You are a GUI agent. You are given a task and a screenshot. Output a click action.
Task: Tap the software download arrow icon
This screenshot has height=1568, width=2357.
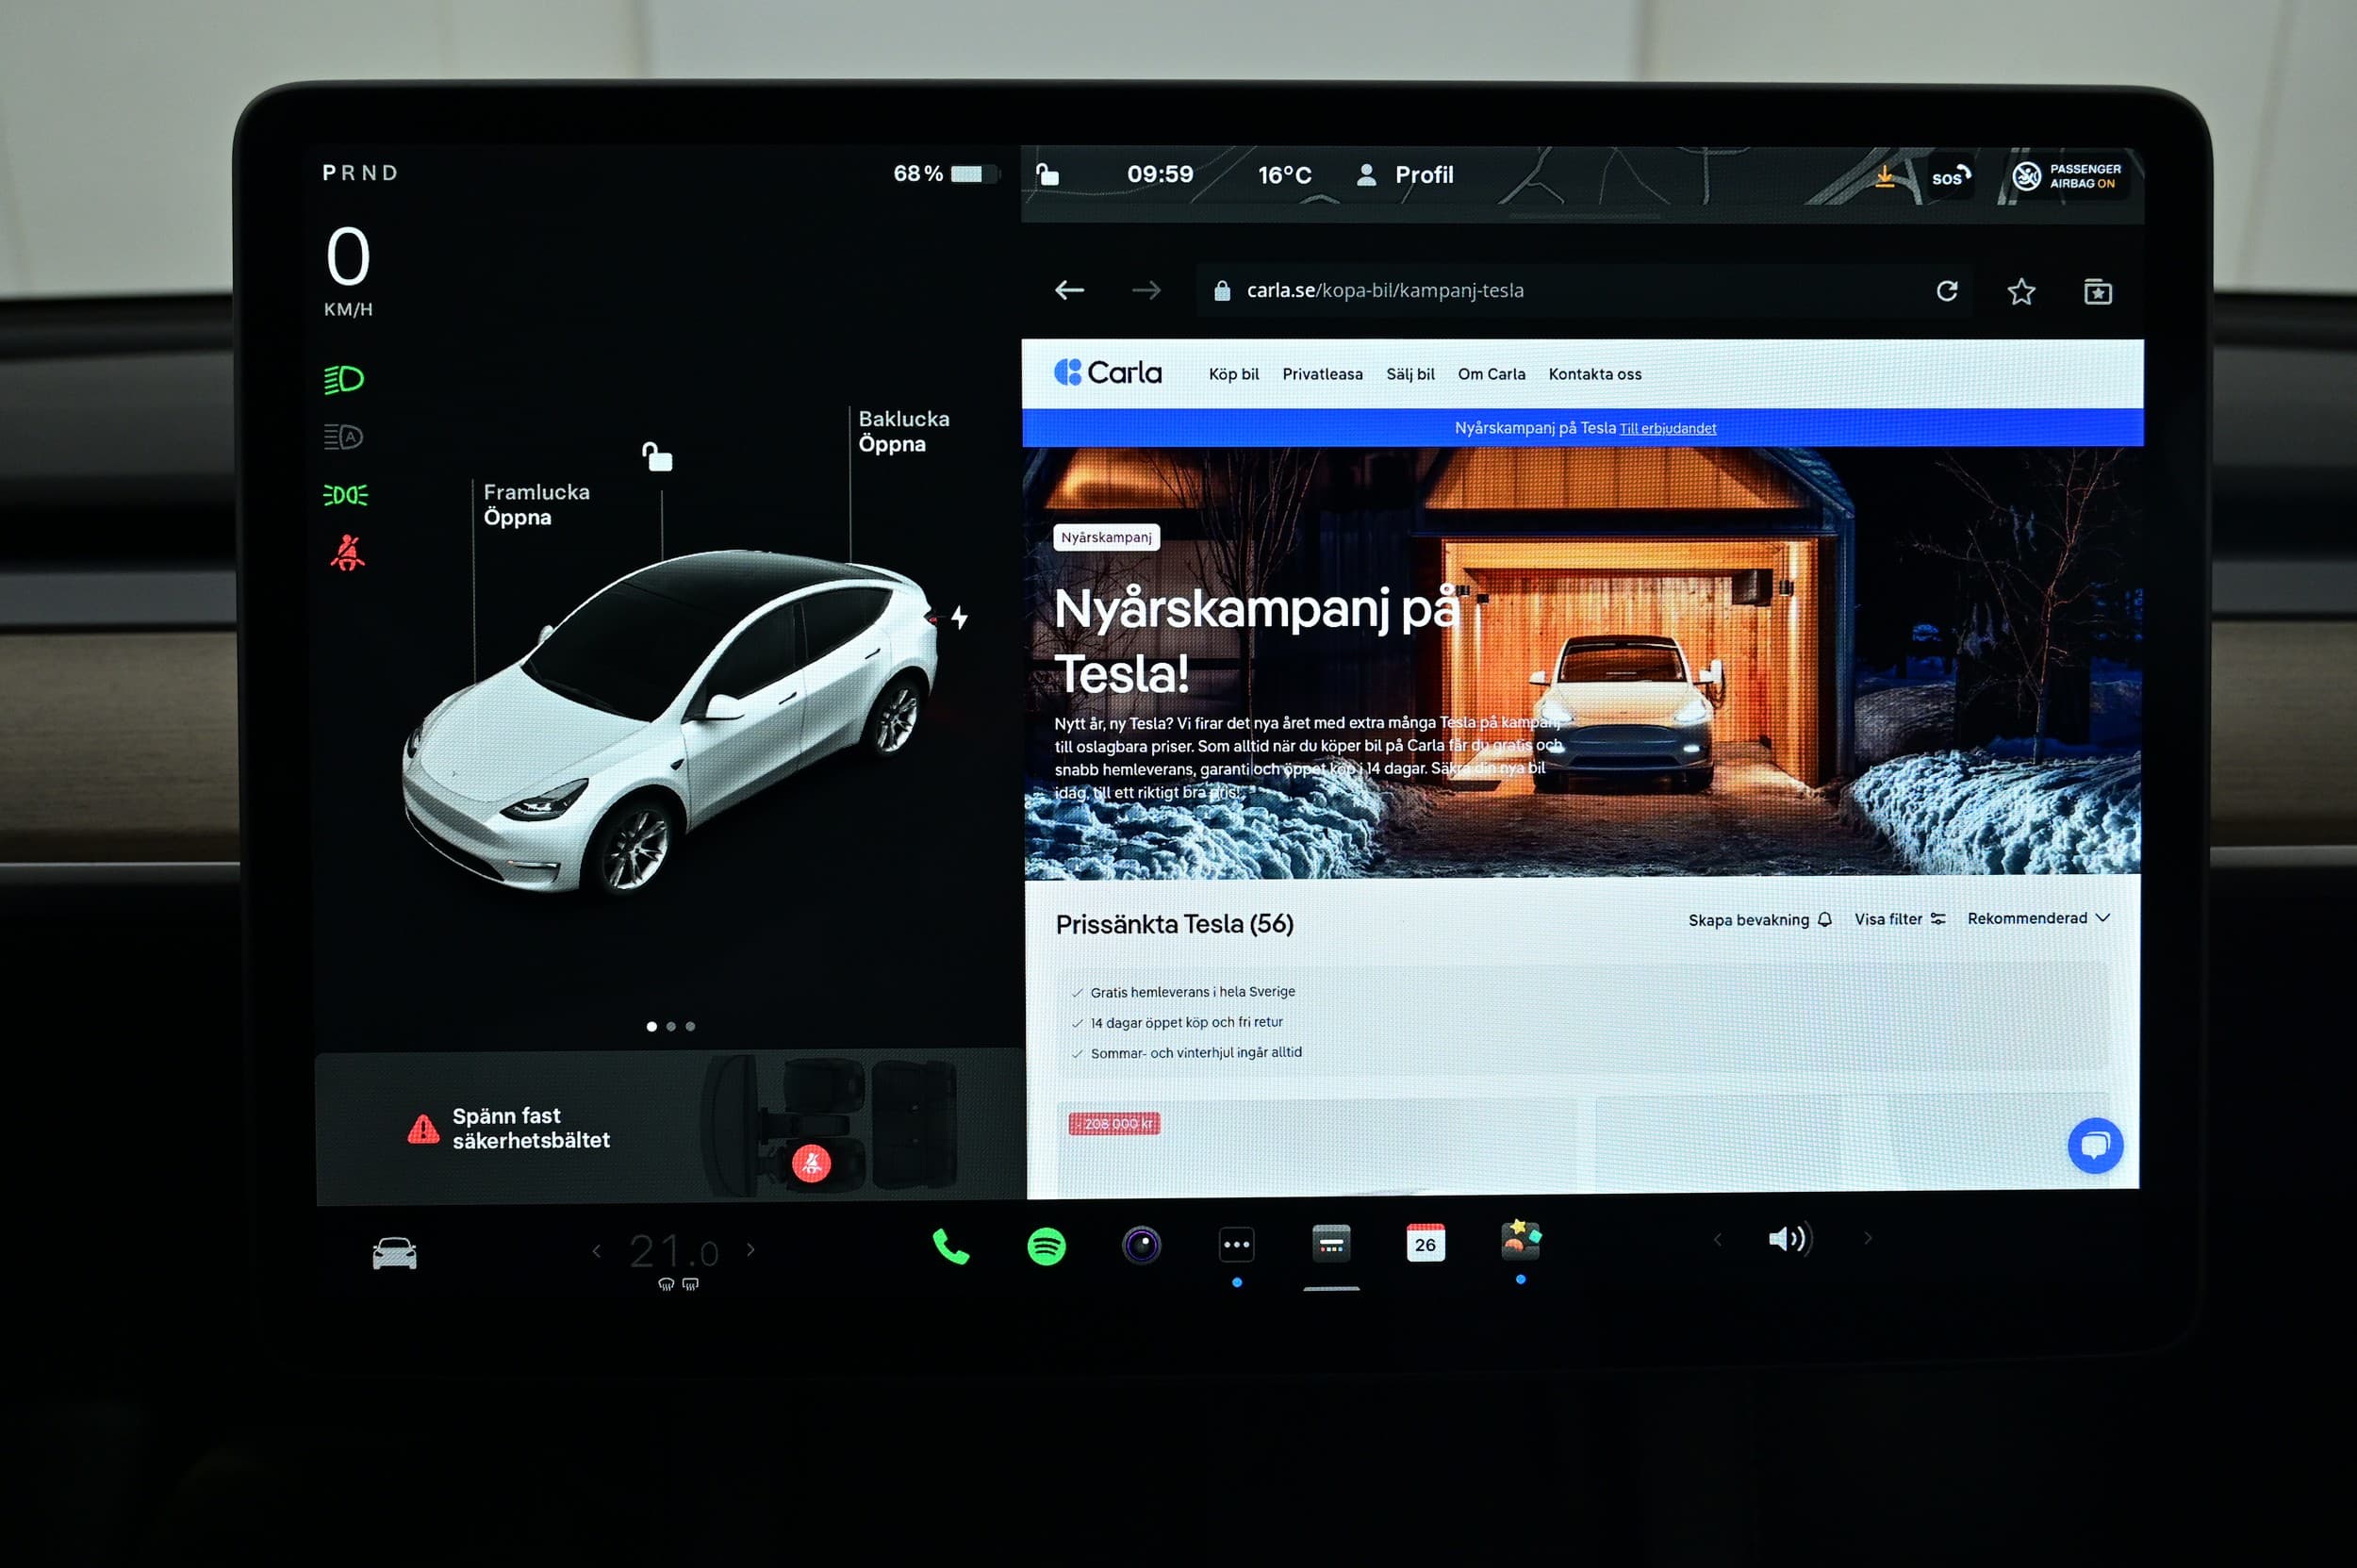1884,177
